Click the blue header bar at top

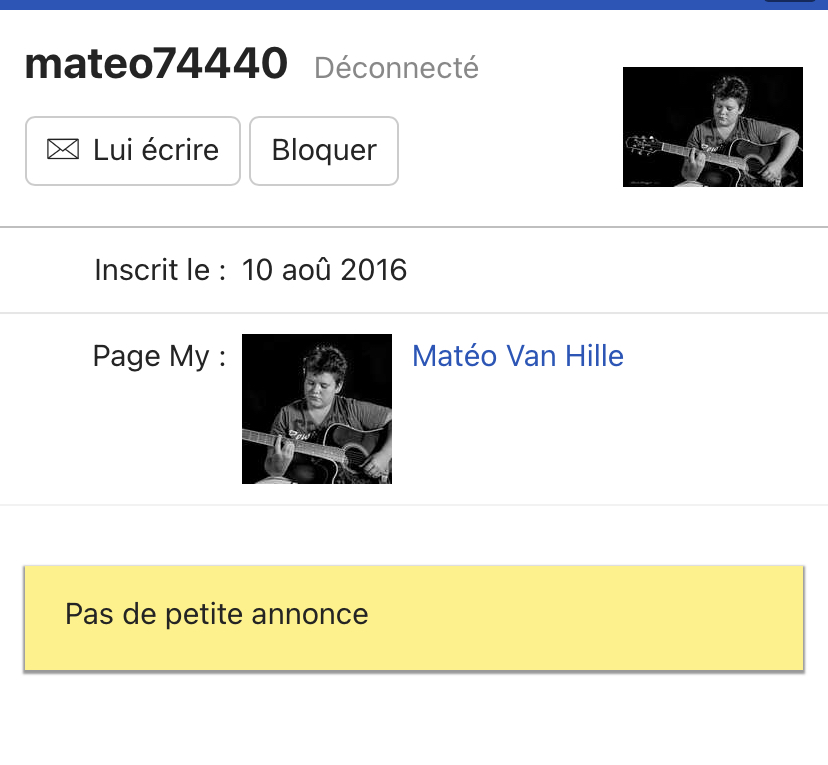[414, 5]
